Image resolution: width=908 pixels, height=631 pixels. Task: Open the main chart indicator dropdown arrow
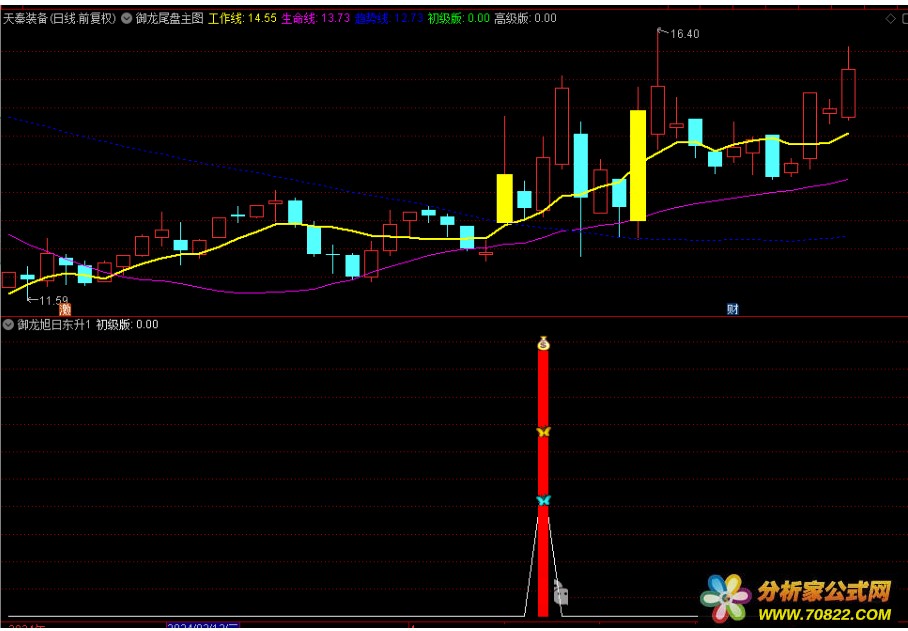point(127,19)
